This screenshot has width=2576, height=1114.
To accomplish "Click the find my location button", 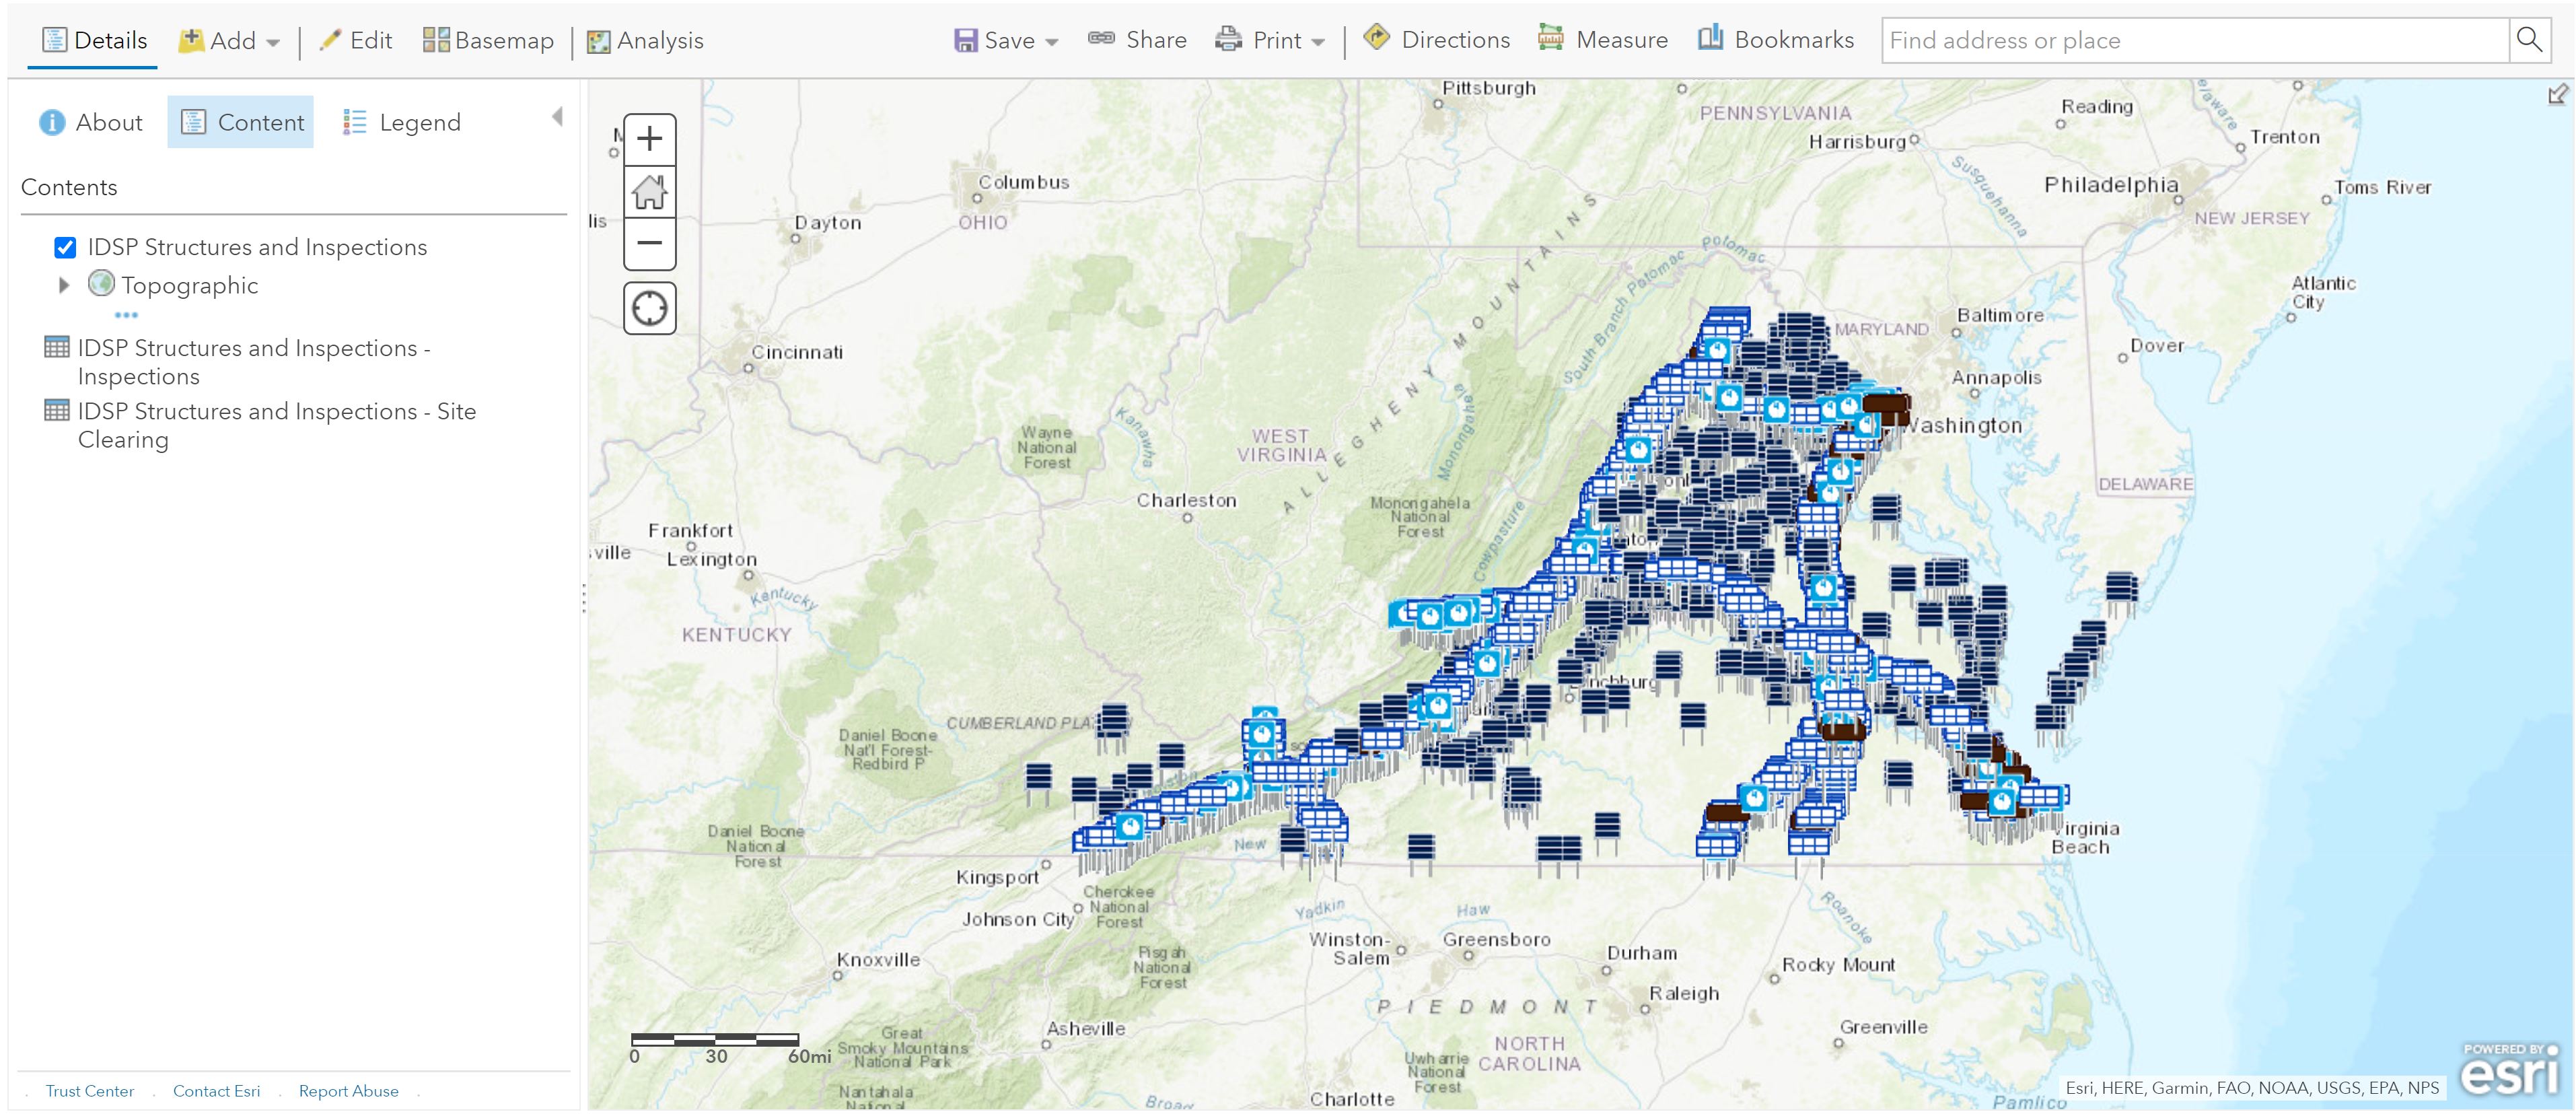I will tap(649, 308).
